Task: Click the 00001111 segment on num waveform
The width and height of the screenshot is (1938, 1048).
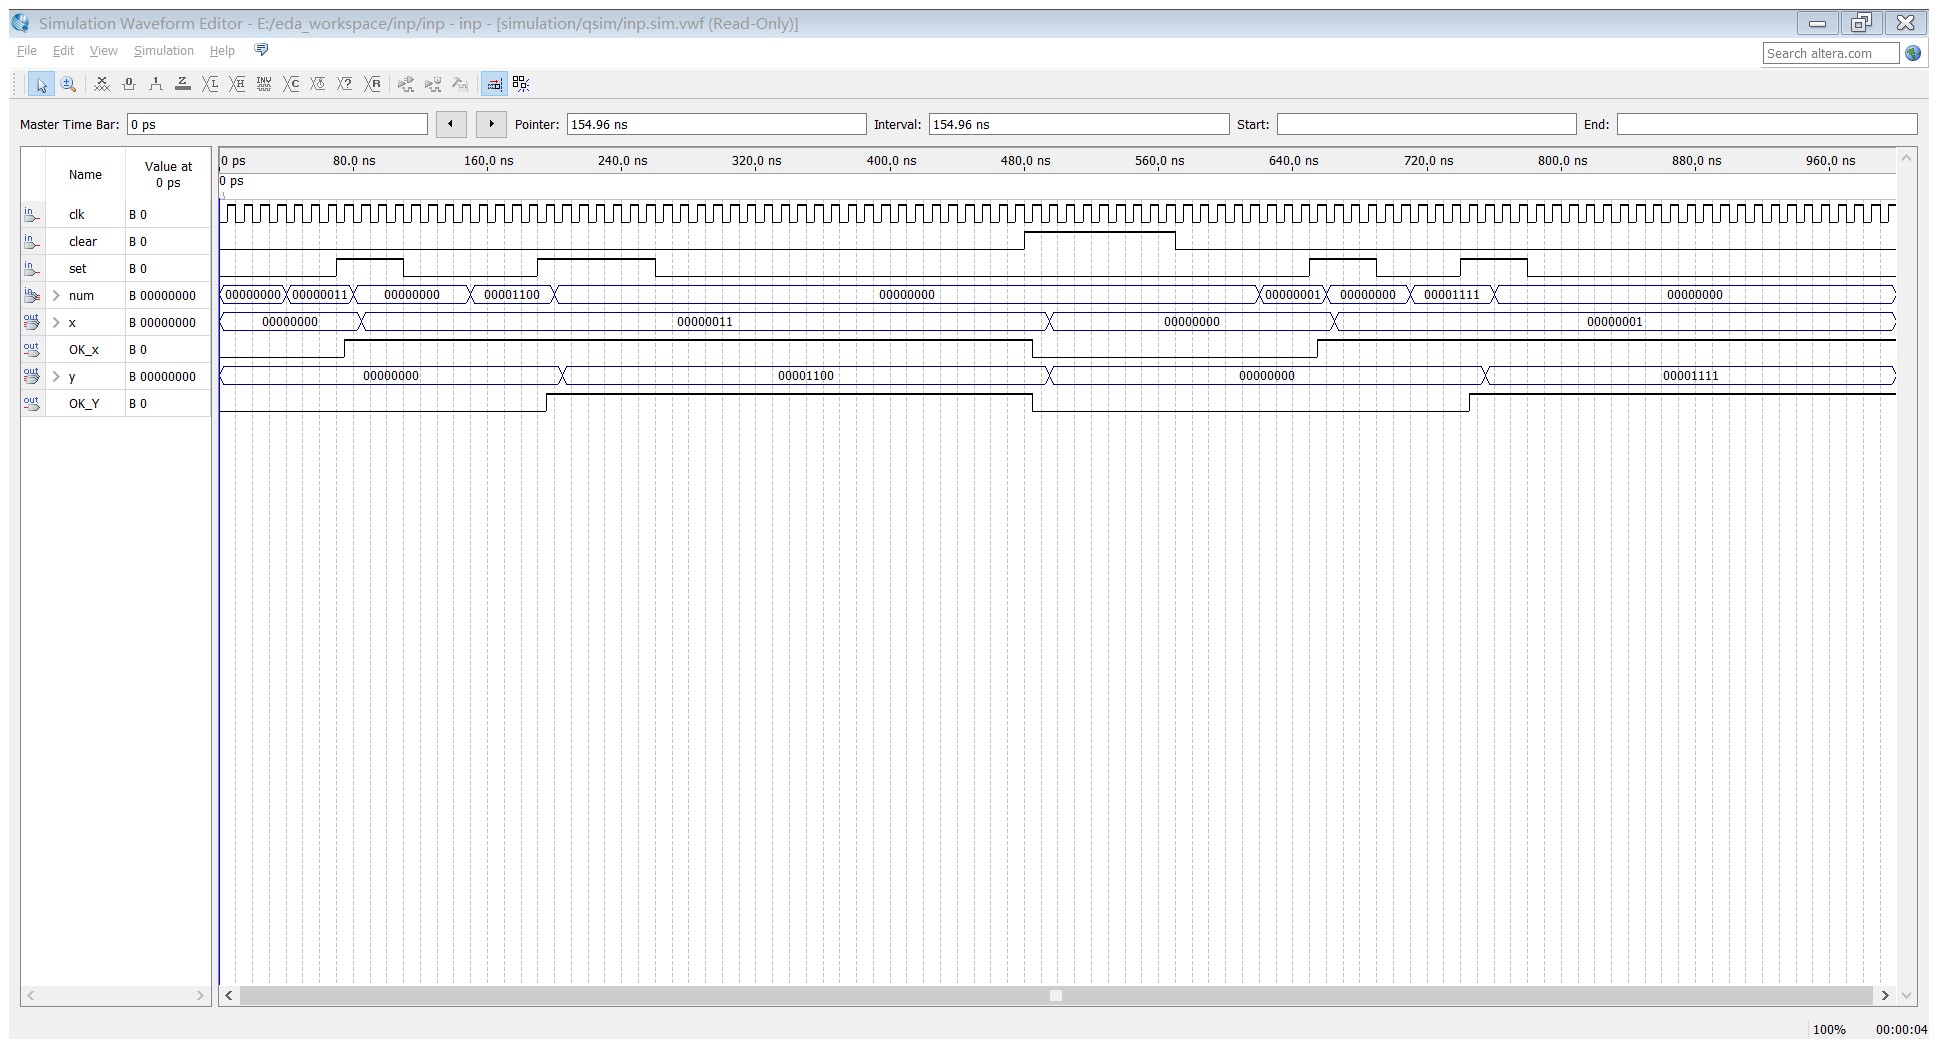Action: click(x=1452, y=295)
